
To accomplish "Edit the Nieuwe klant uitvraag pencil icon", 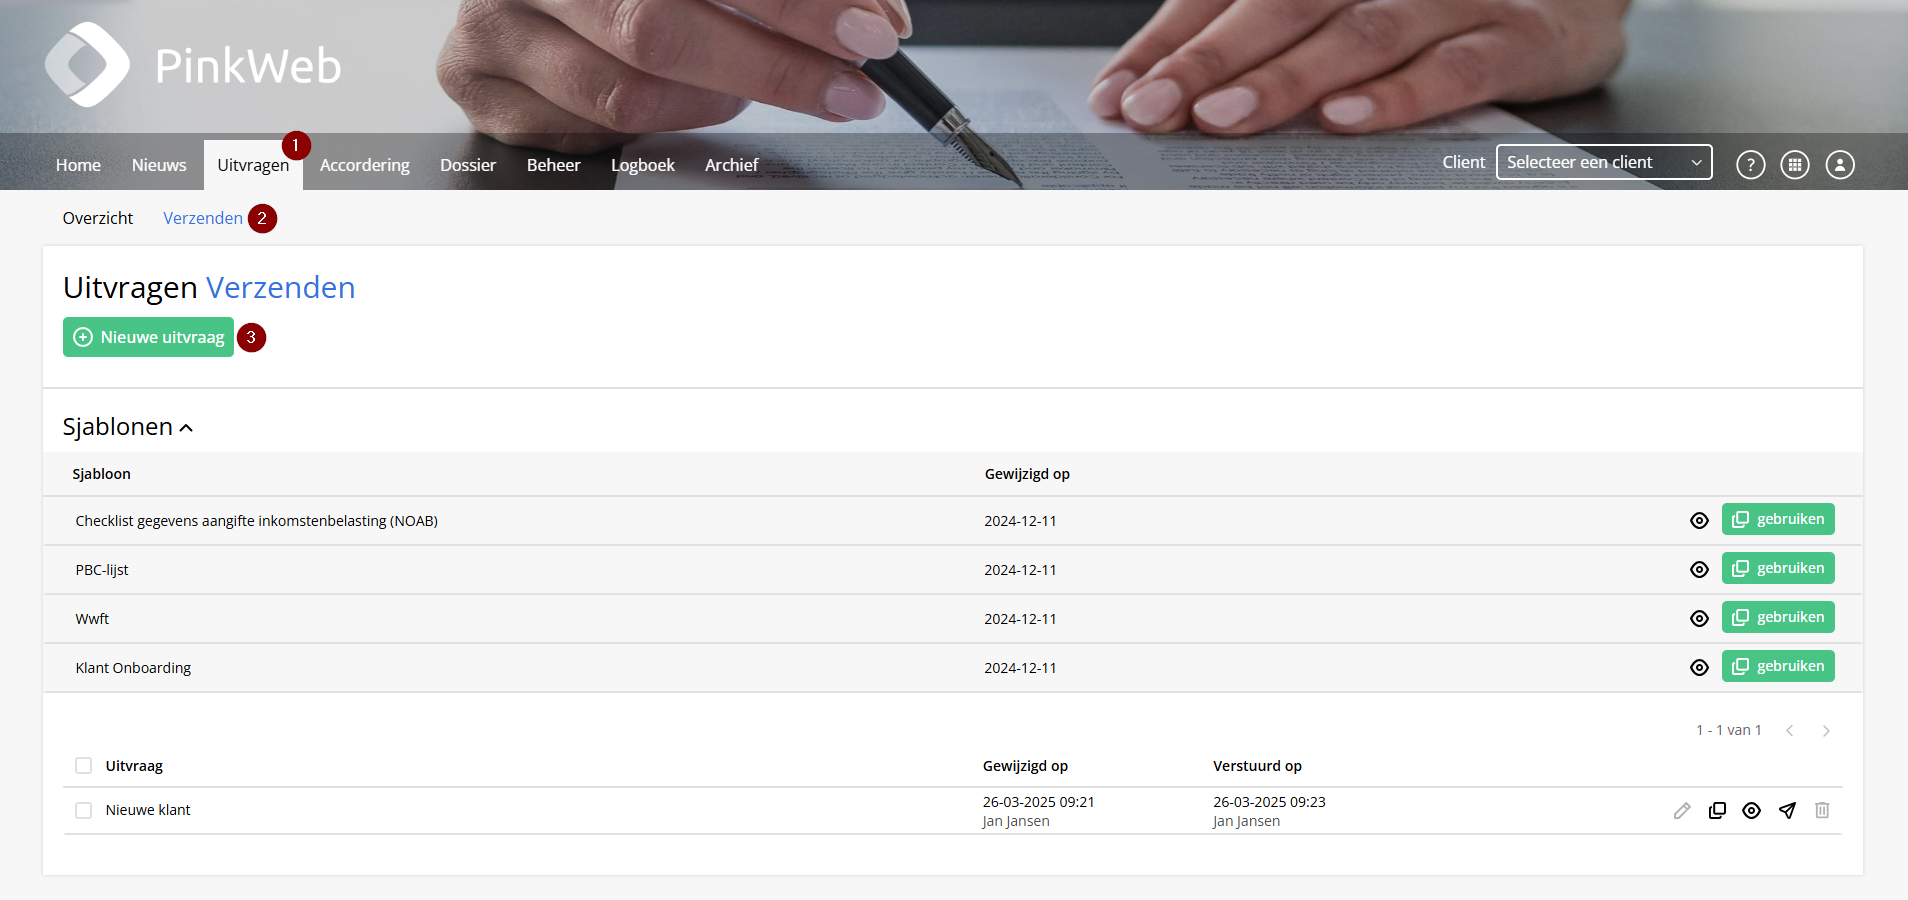I will 1682,810.
